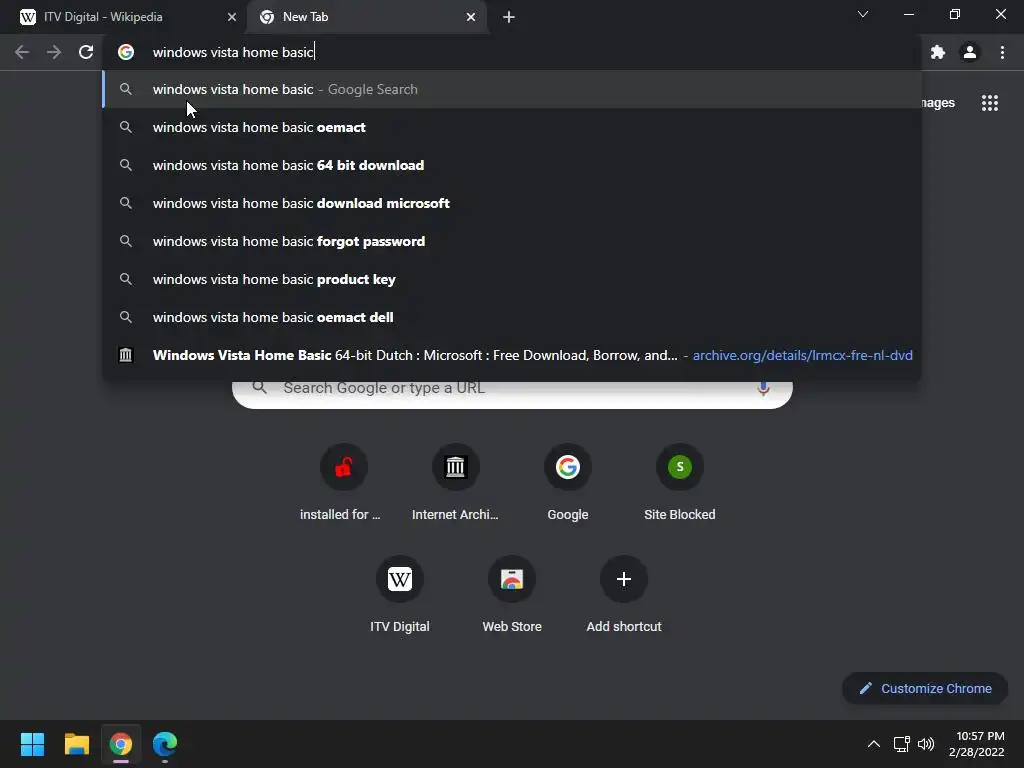Open the clock and date in taskbar
Image resolution: width=1024 pixels, height=768 pixels.
(x=976, y=744)
